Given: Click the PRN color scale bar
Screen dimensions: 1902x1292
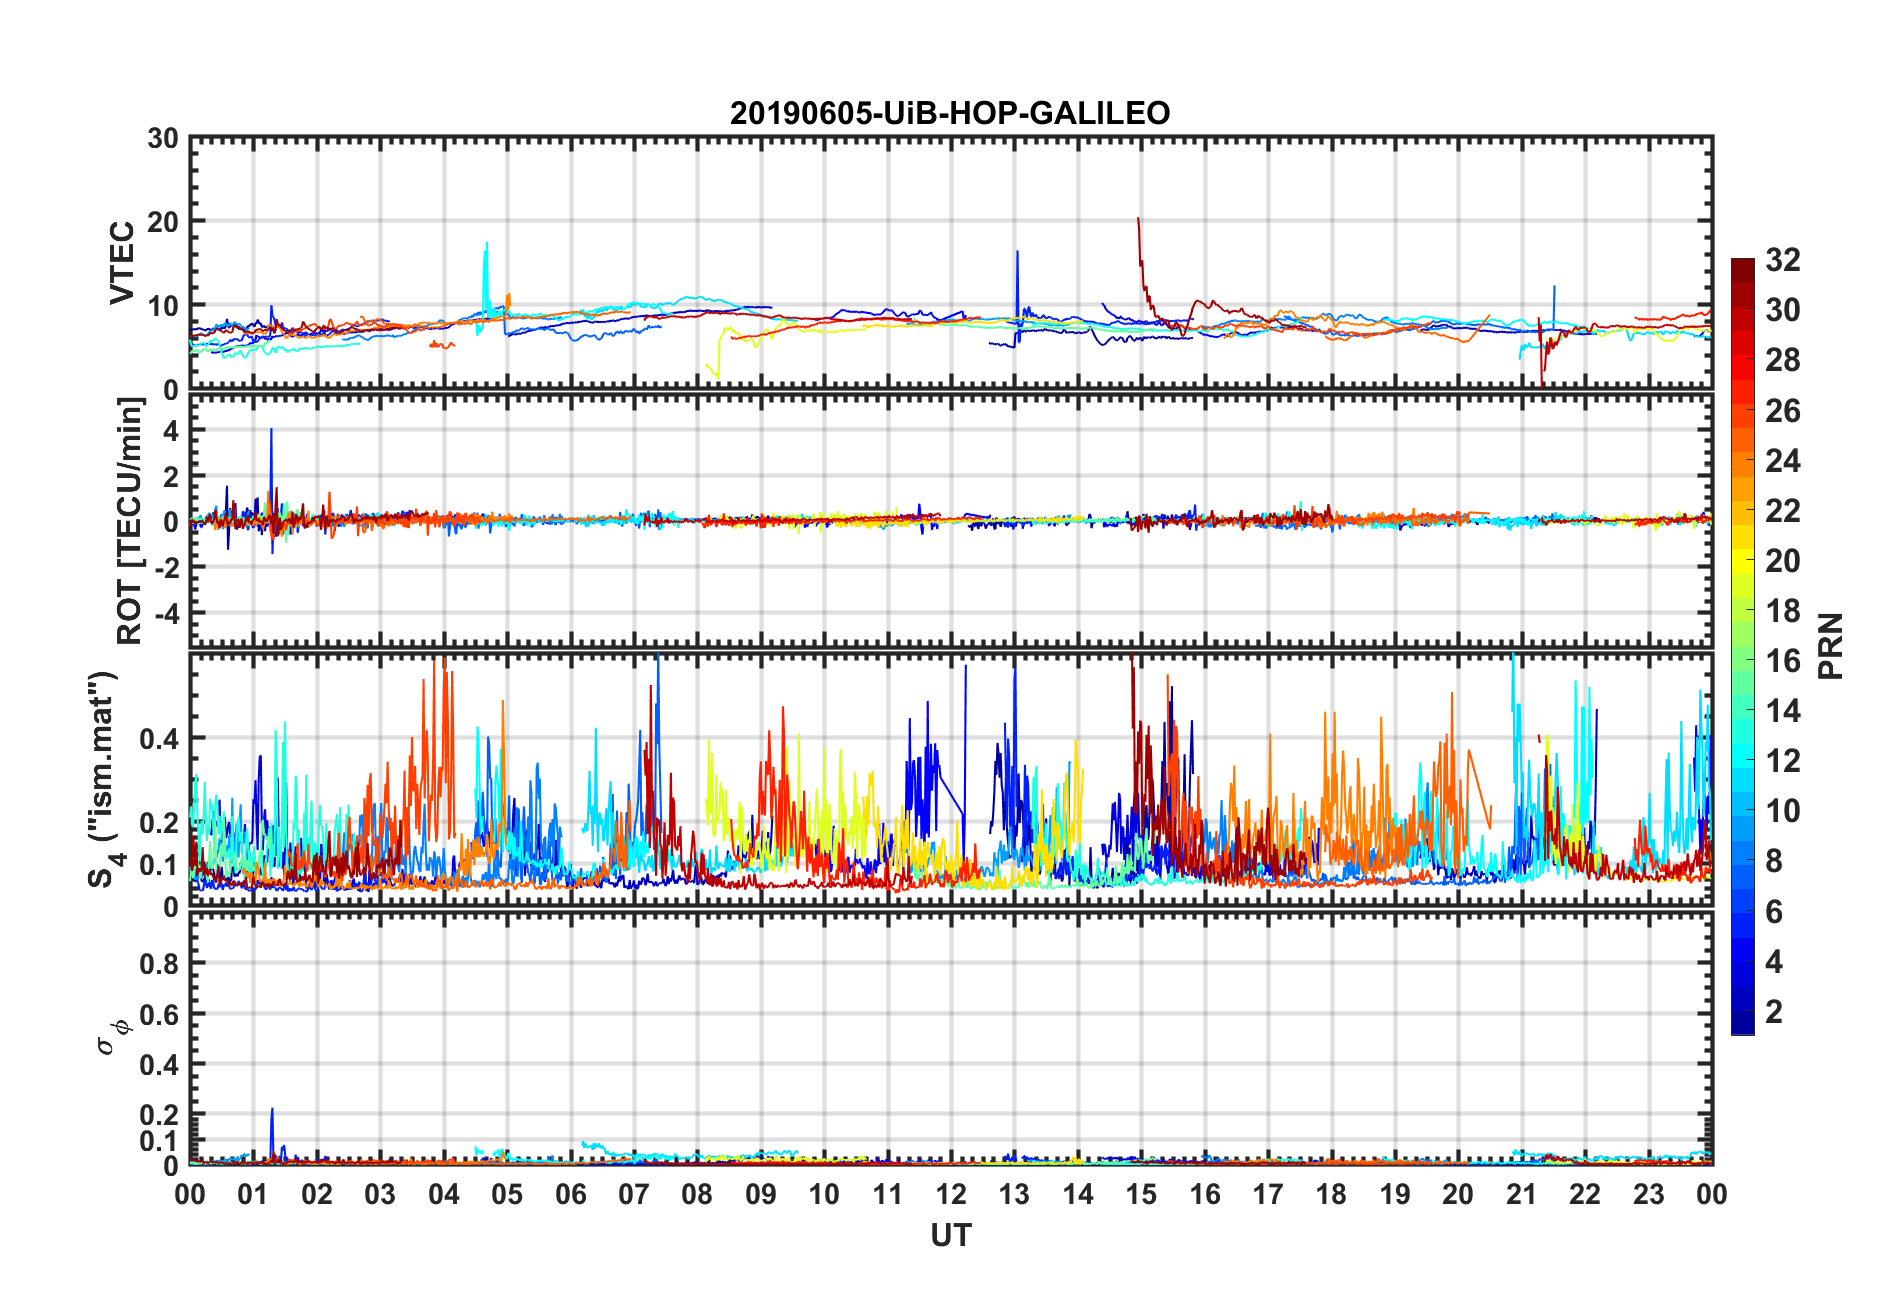Looking at the screenshot, I should tap(1743, 646).
